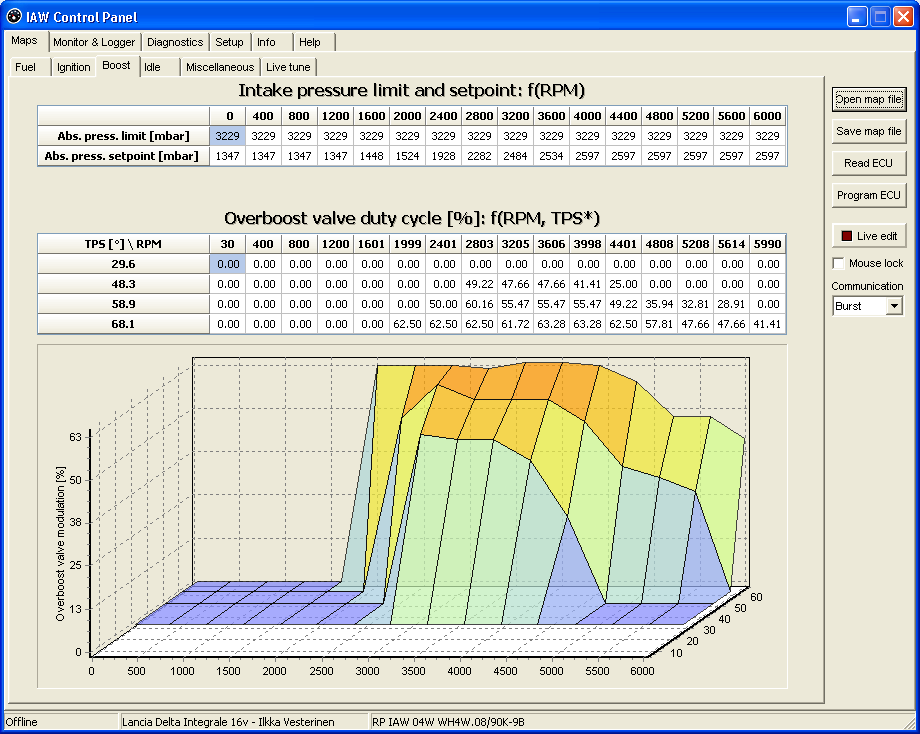Switch to the Fuel maps sub-tab

29,67
